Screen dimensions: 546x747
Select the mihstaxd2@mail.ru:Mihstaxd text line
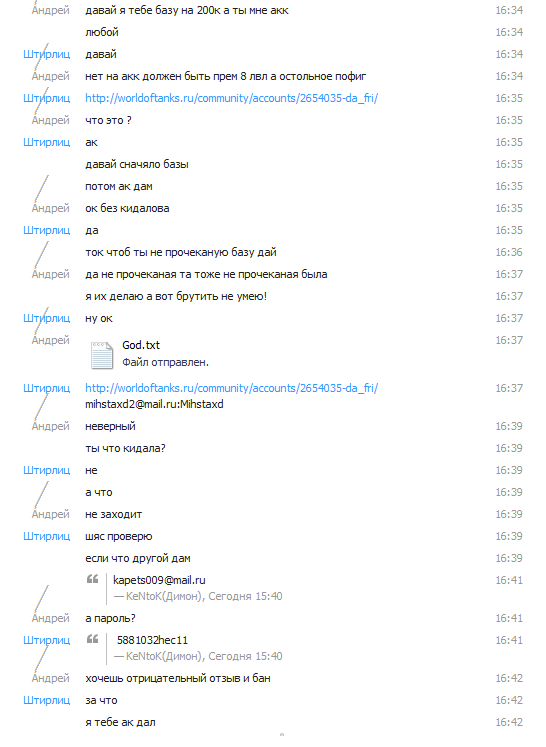(x=154, y=404)
